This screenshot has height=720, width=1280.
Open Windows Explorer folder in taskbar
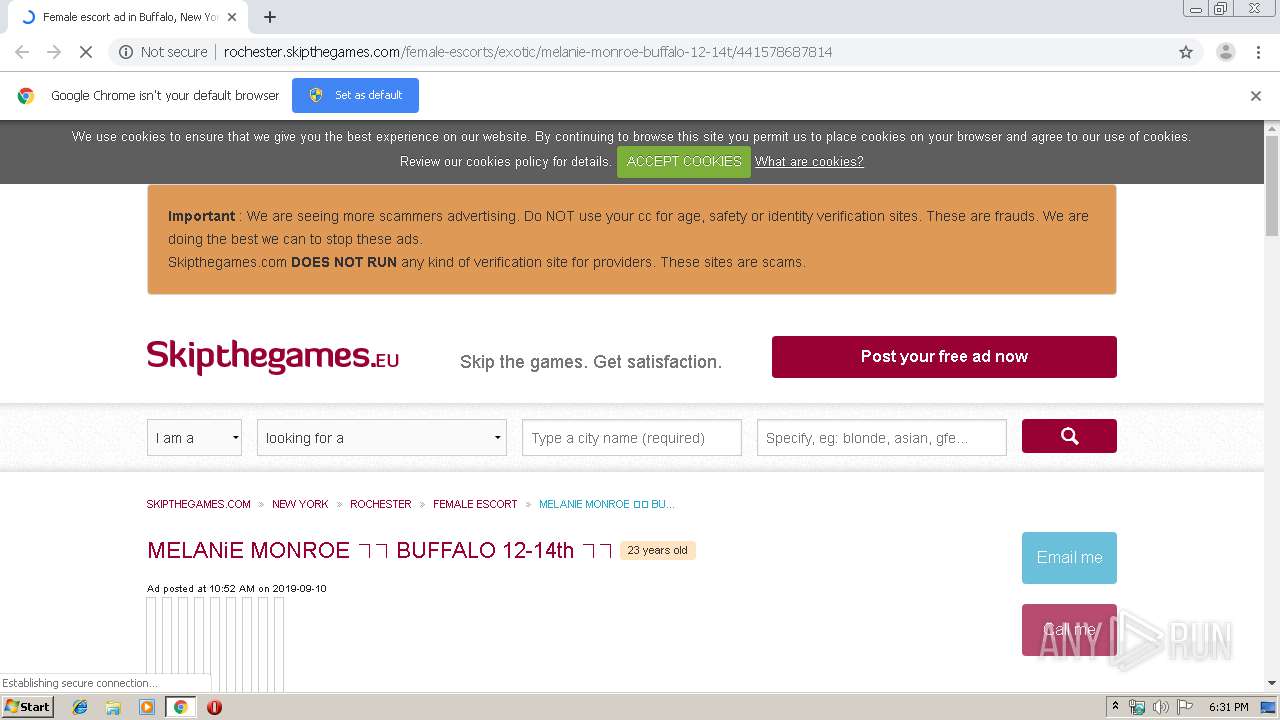pos(113,707)
